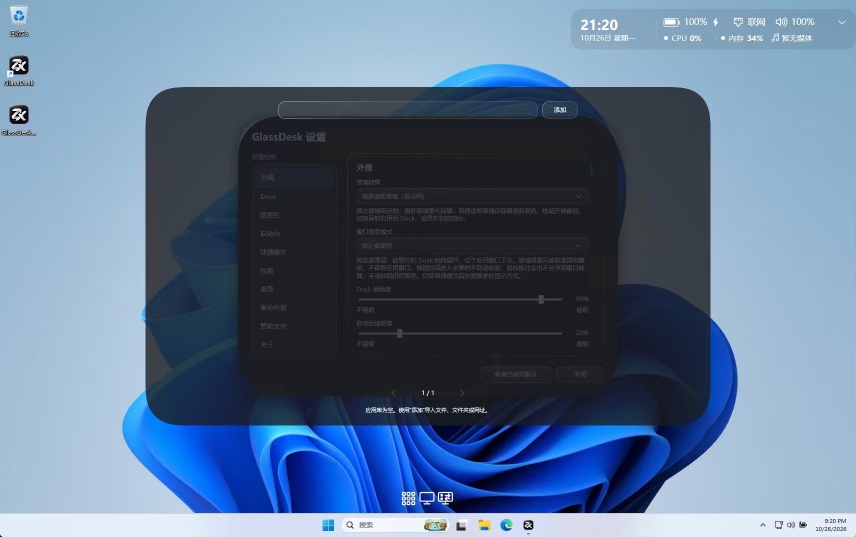
Task: Click the speaker volume icon in info bar
Action: click(781, 22)
